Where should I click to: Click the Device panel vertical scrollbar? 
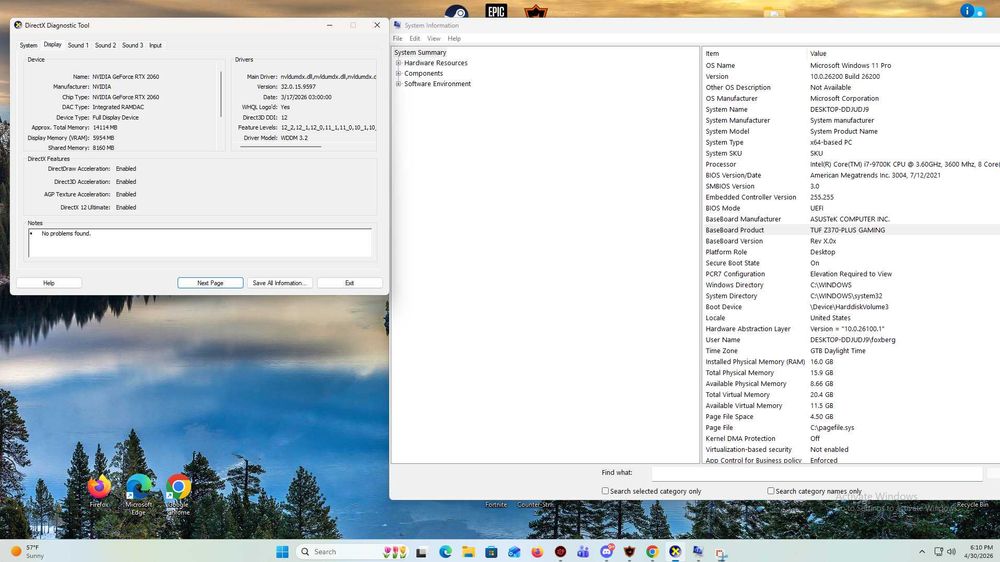pyautogui.click(x=221, y=94)
